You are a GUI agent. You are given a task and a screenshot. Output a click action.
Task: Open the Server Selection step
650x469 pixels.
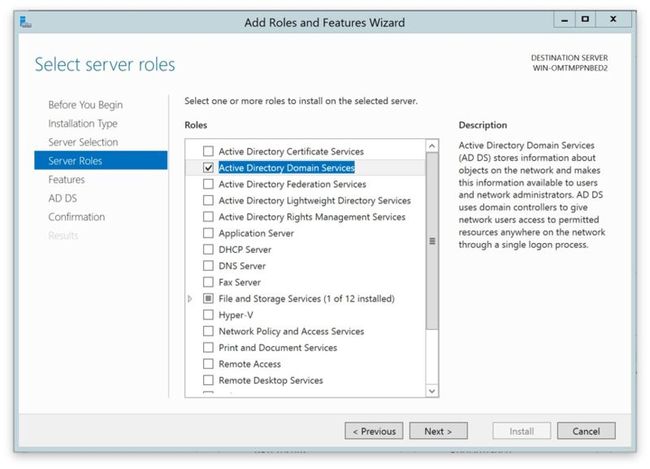pyautogui.click(x=83, y=142)
